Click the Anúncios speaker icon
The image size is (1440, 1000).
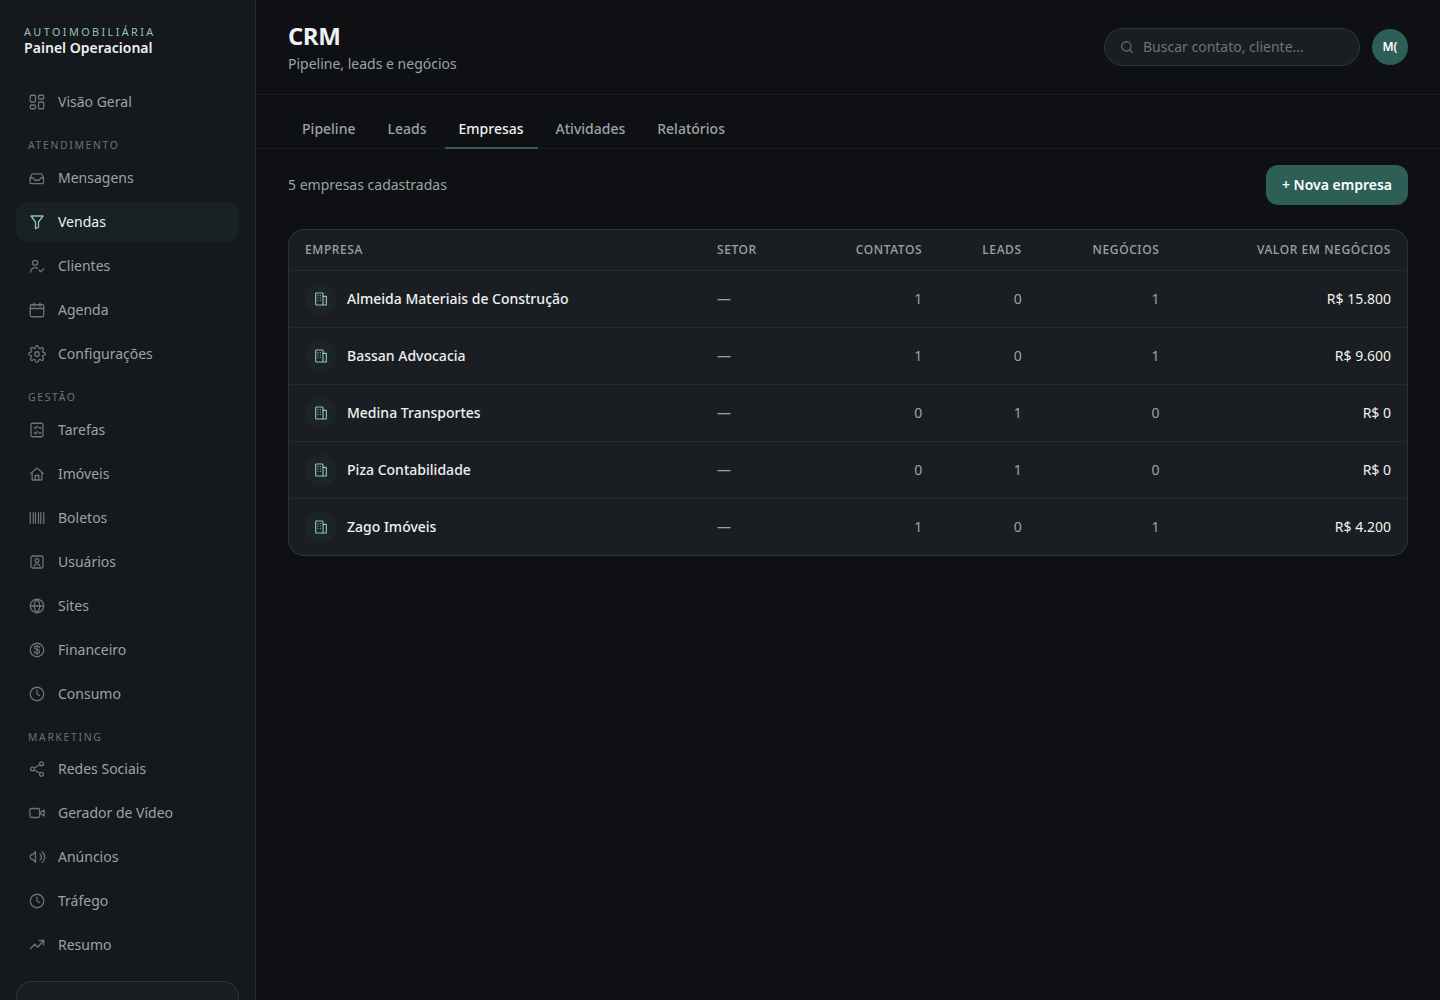(x=37, y=857)
